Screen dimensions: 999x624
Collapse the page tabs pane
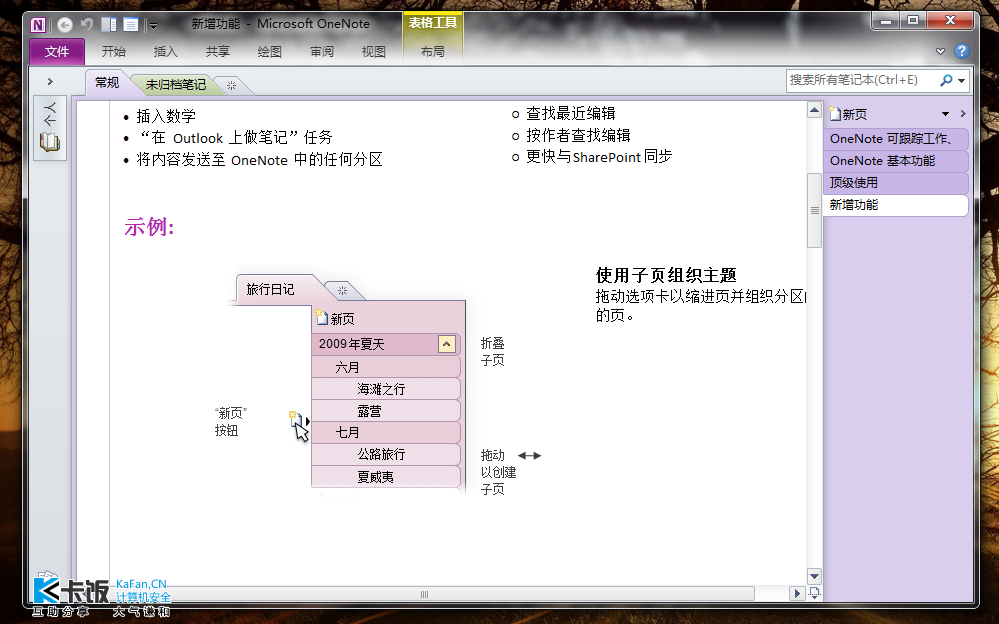click(963, 113)
